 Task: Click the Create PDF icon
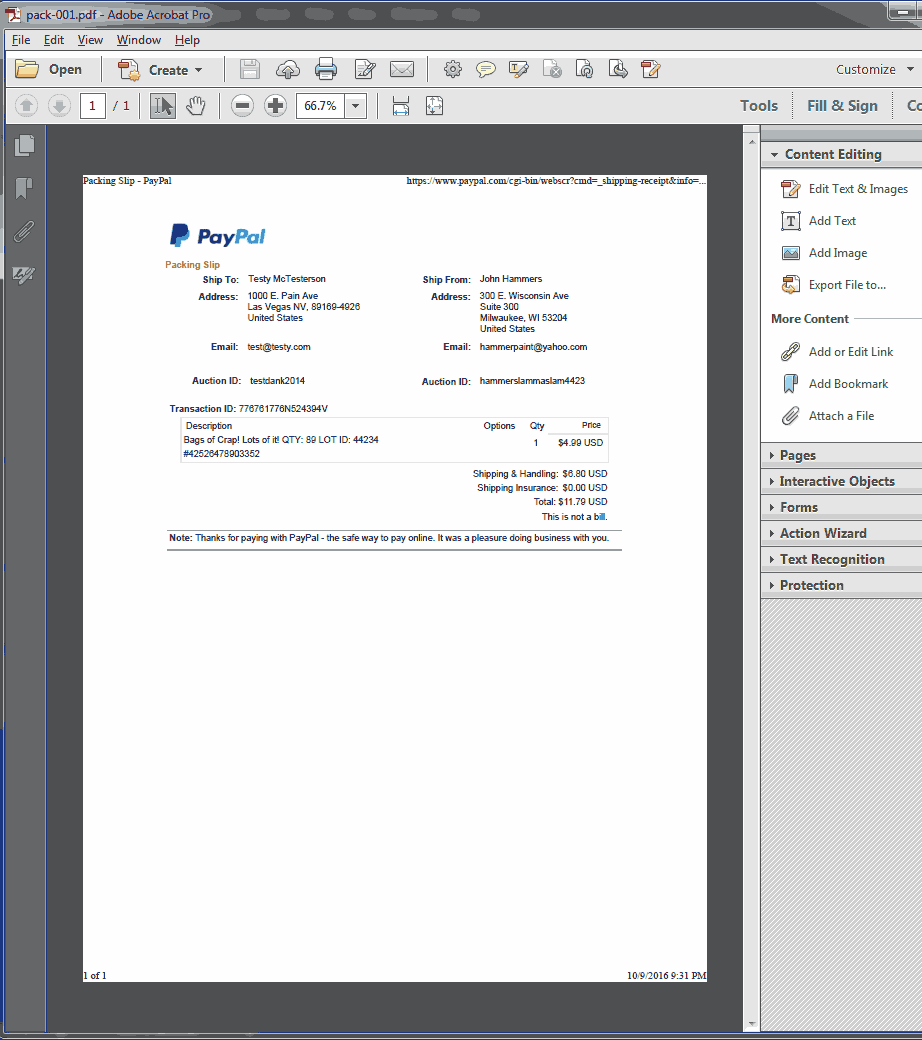coord(129,70)
